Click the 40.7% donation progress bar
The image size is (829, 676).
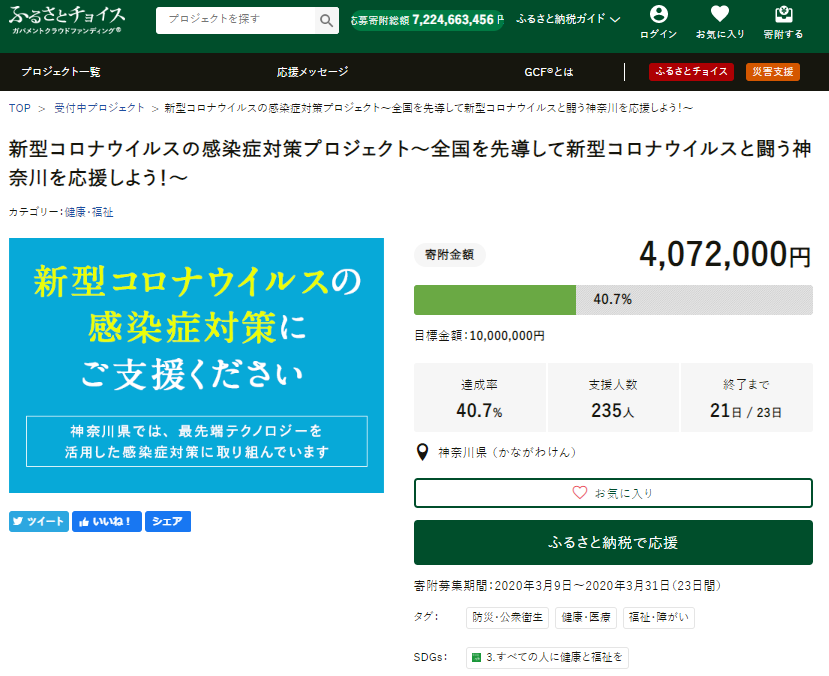pos(613,300)
